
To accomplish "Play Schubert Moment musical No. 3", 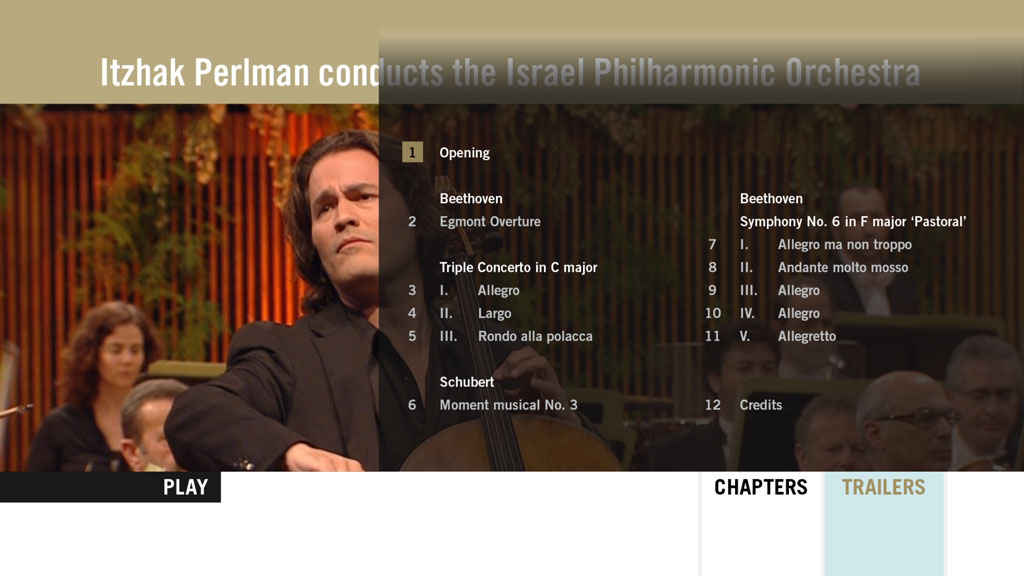I will pyautogui.click(x=508, y=406).
